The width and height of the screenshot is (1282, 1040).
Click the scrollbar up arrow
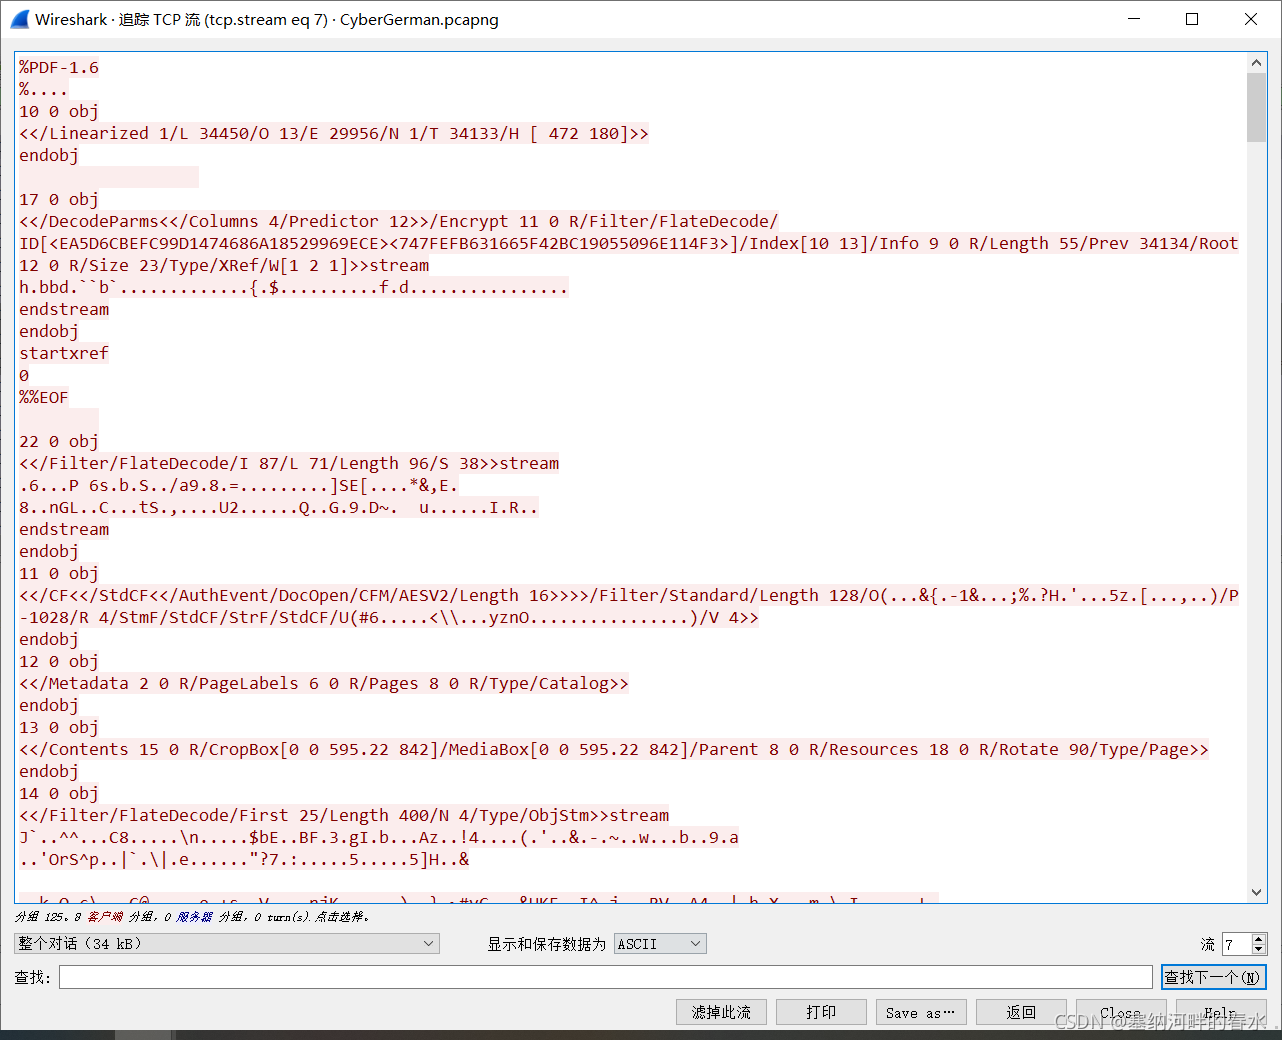click(1257, 63)
